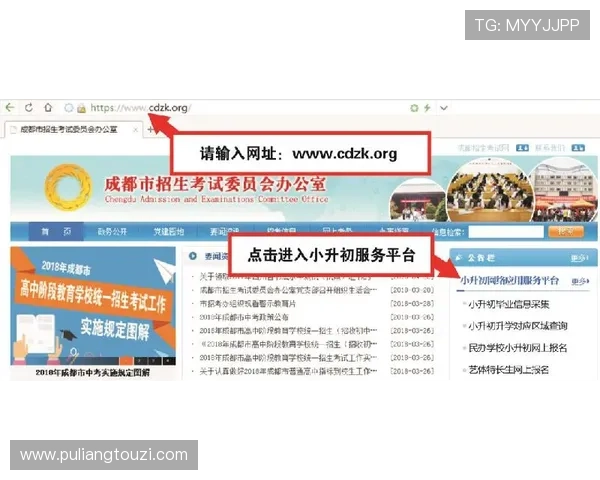The width and height of the screenshot is (600, 480).
Task: Click the 2018年成都市中考实施规定图解 caption
Action: click(x=93, y=372)
